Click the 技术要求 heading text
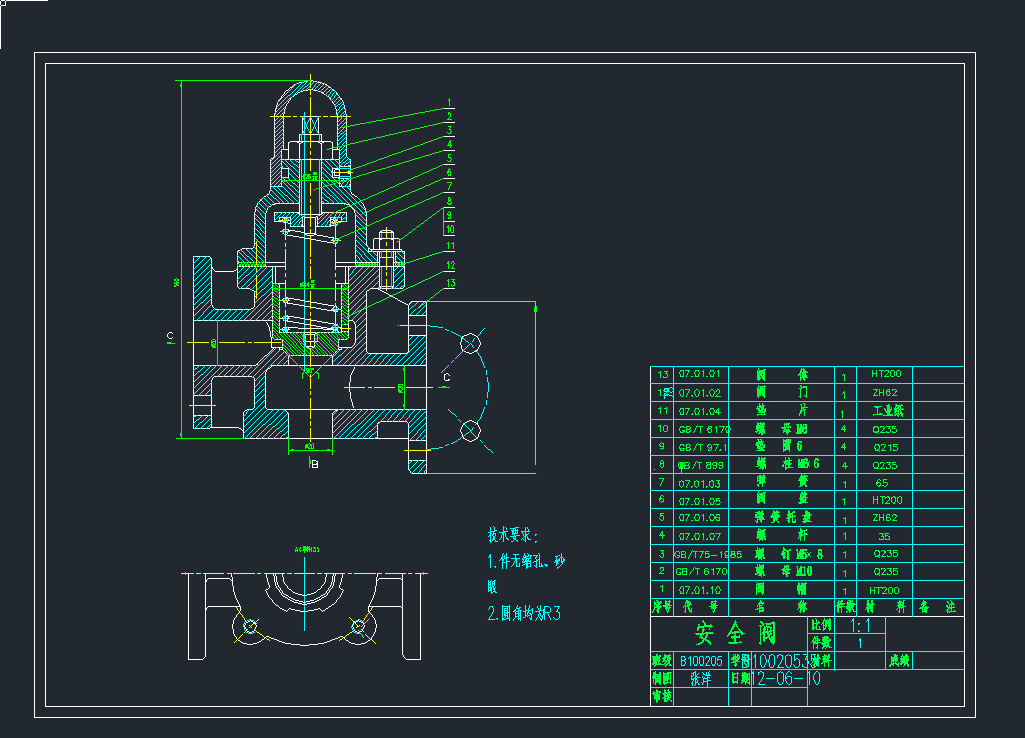The image size is (1025, 738). [513, 535]
